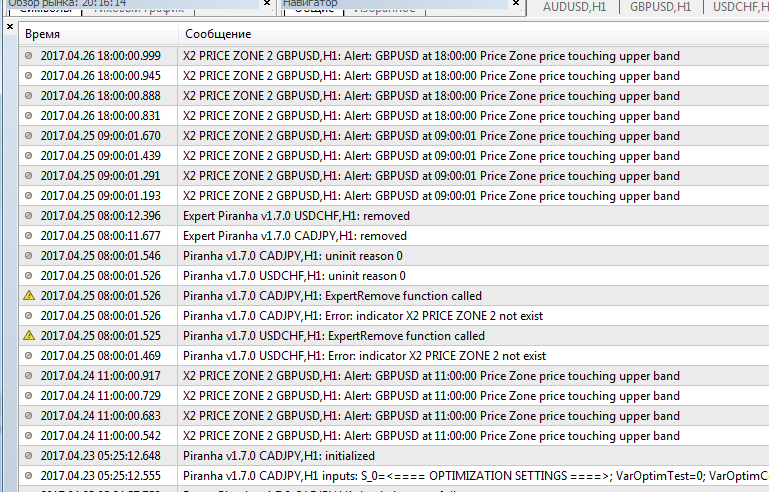Click the Время column header
The image size is (769, 492).
pos(99,34)
